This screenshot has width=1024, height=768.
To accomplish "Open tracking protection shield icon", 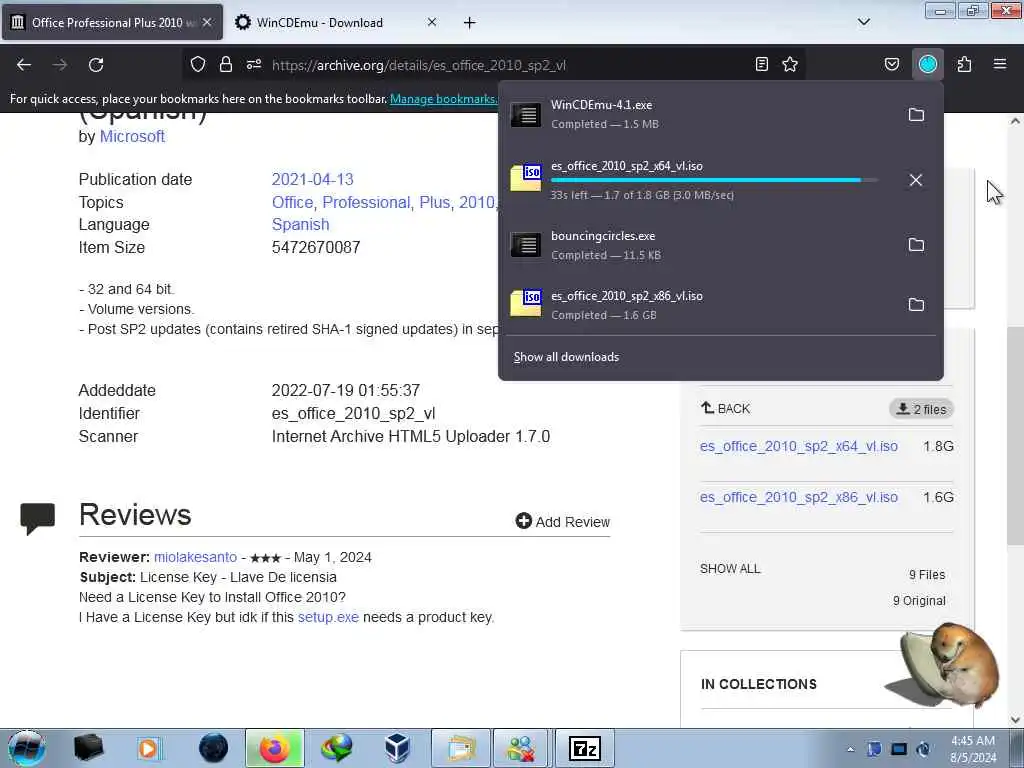I will 198,64.
